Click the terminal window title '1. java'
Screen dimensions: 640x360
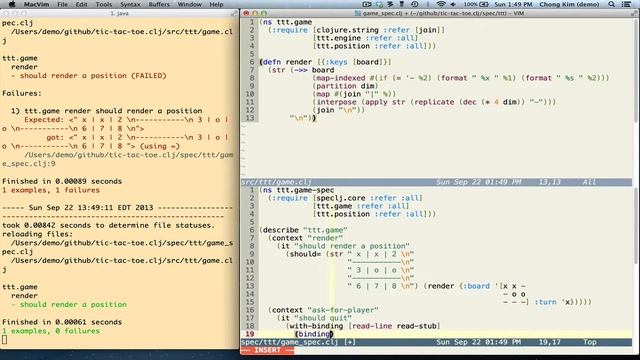point(119,13)
